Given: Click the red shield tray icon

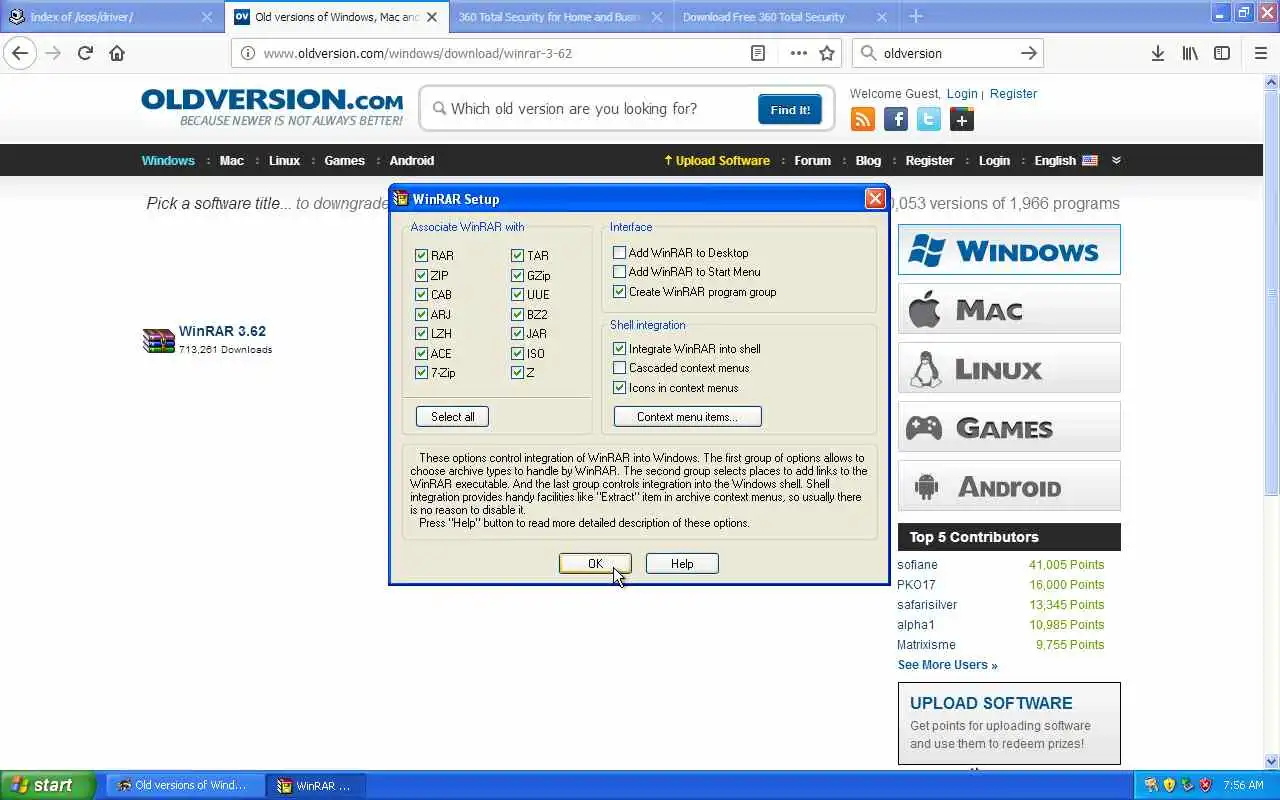Looking at the screenshot, I should click(x=1205, y=785).
